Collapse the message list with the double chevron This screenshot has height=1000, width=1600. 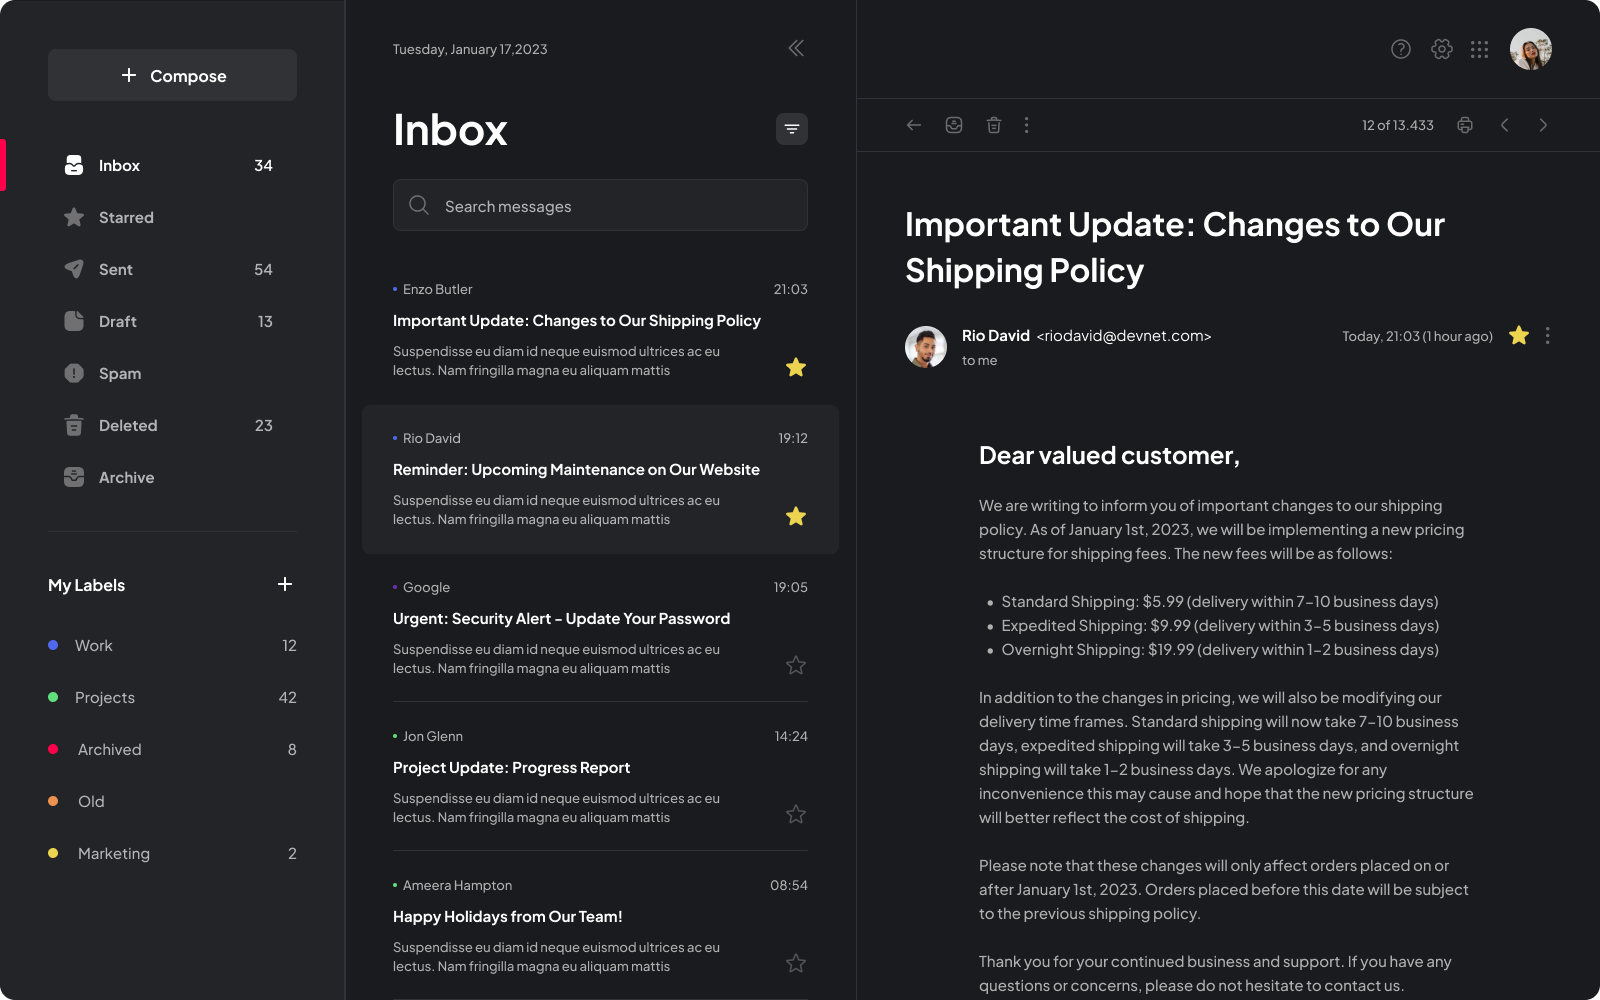coord(795,47)
